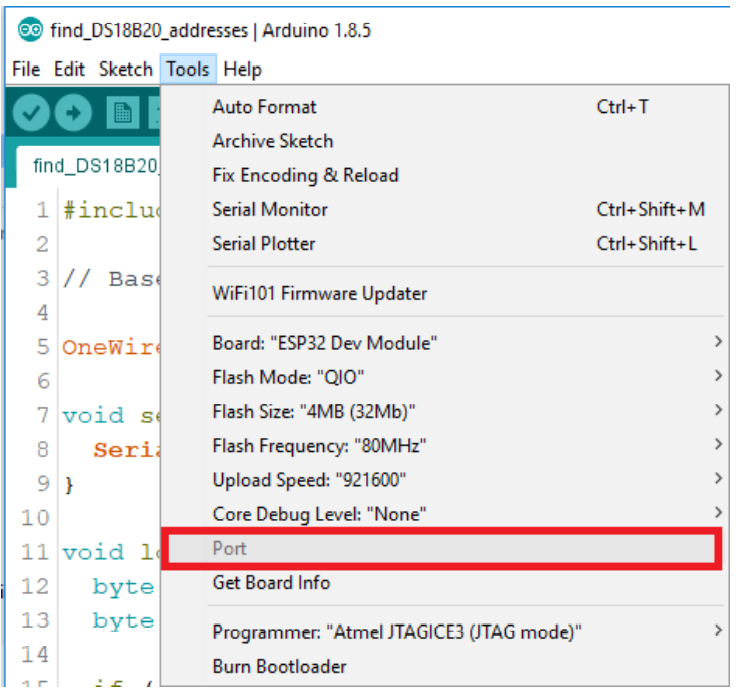Viewport: 738px width, 696px height.
Task: Open the Sketch menu
Action: (x=126, y=69)
